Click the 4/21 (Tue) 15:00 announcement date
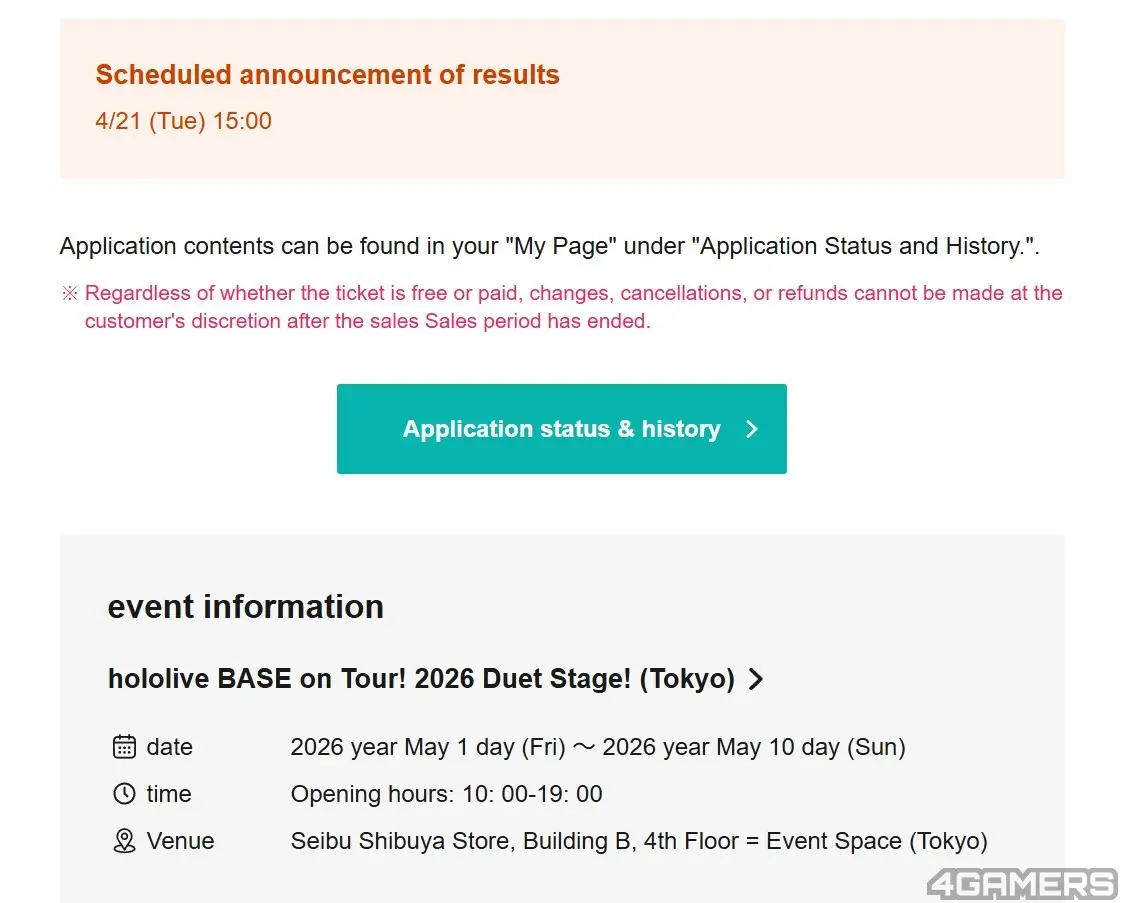Screen dimensions: 1123x903 (183, 121)
